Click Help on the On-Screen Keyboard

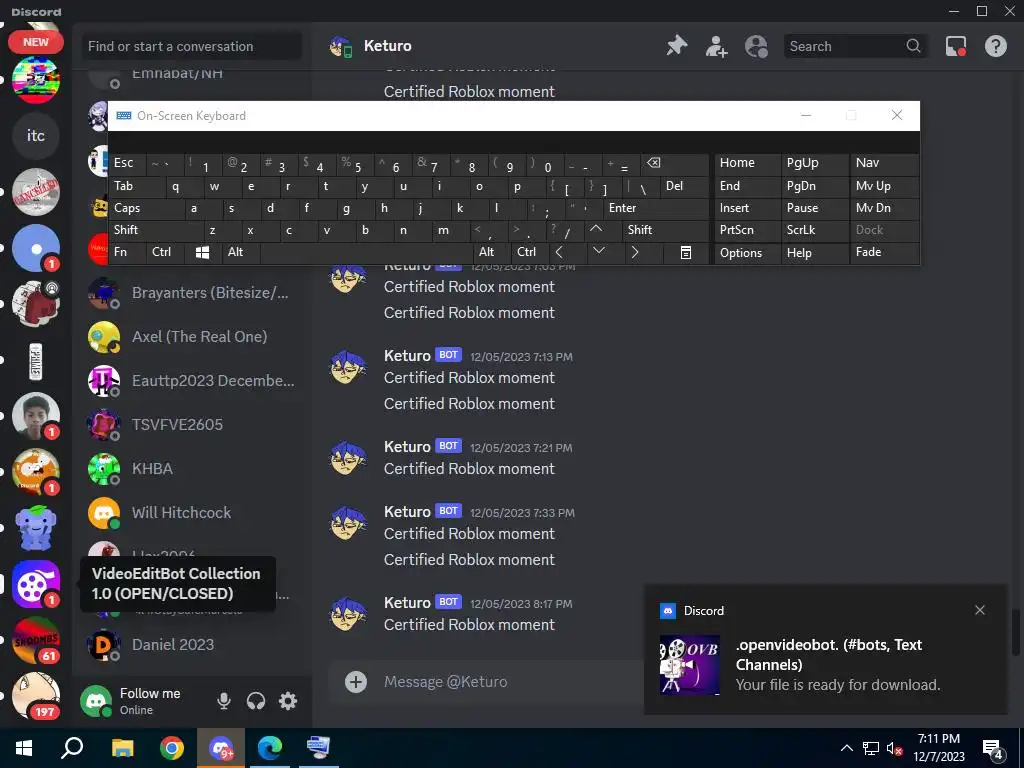pyautogui.click(x=816, y=252)
